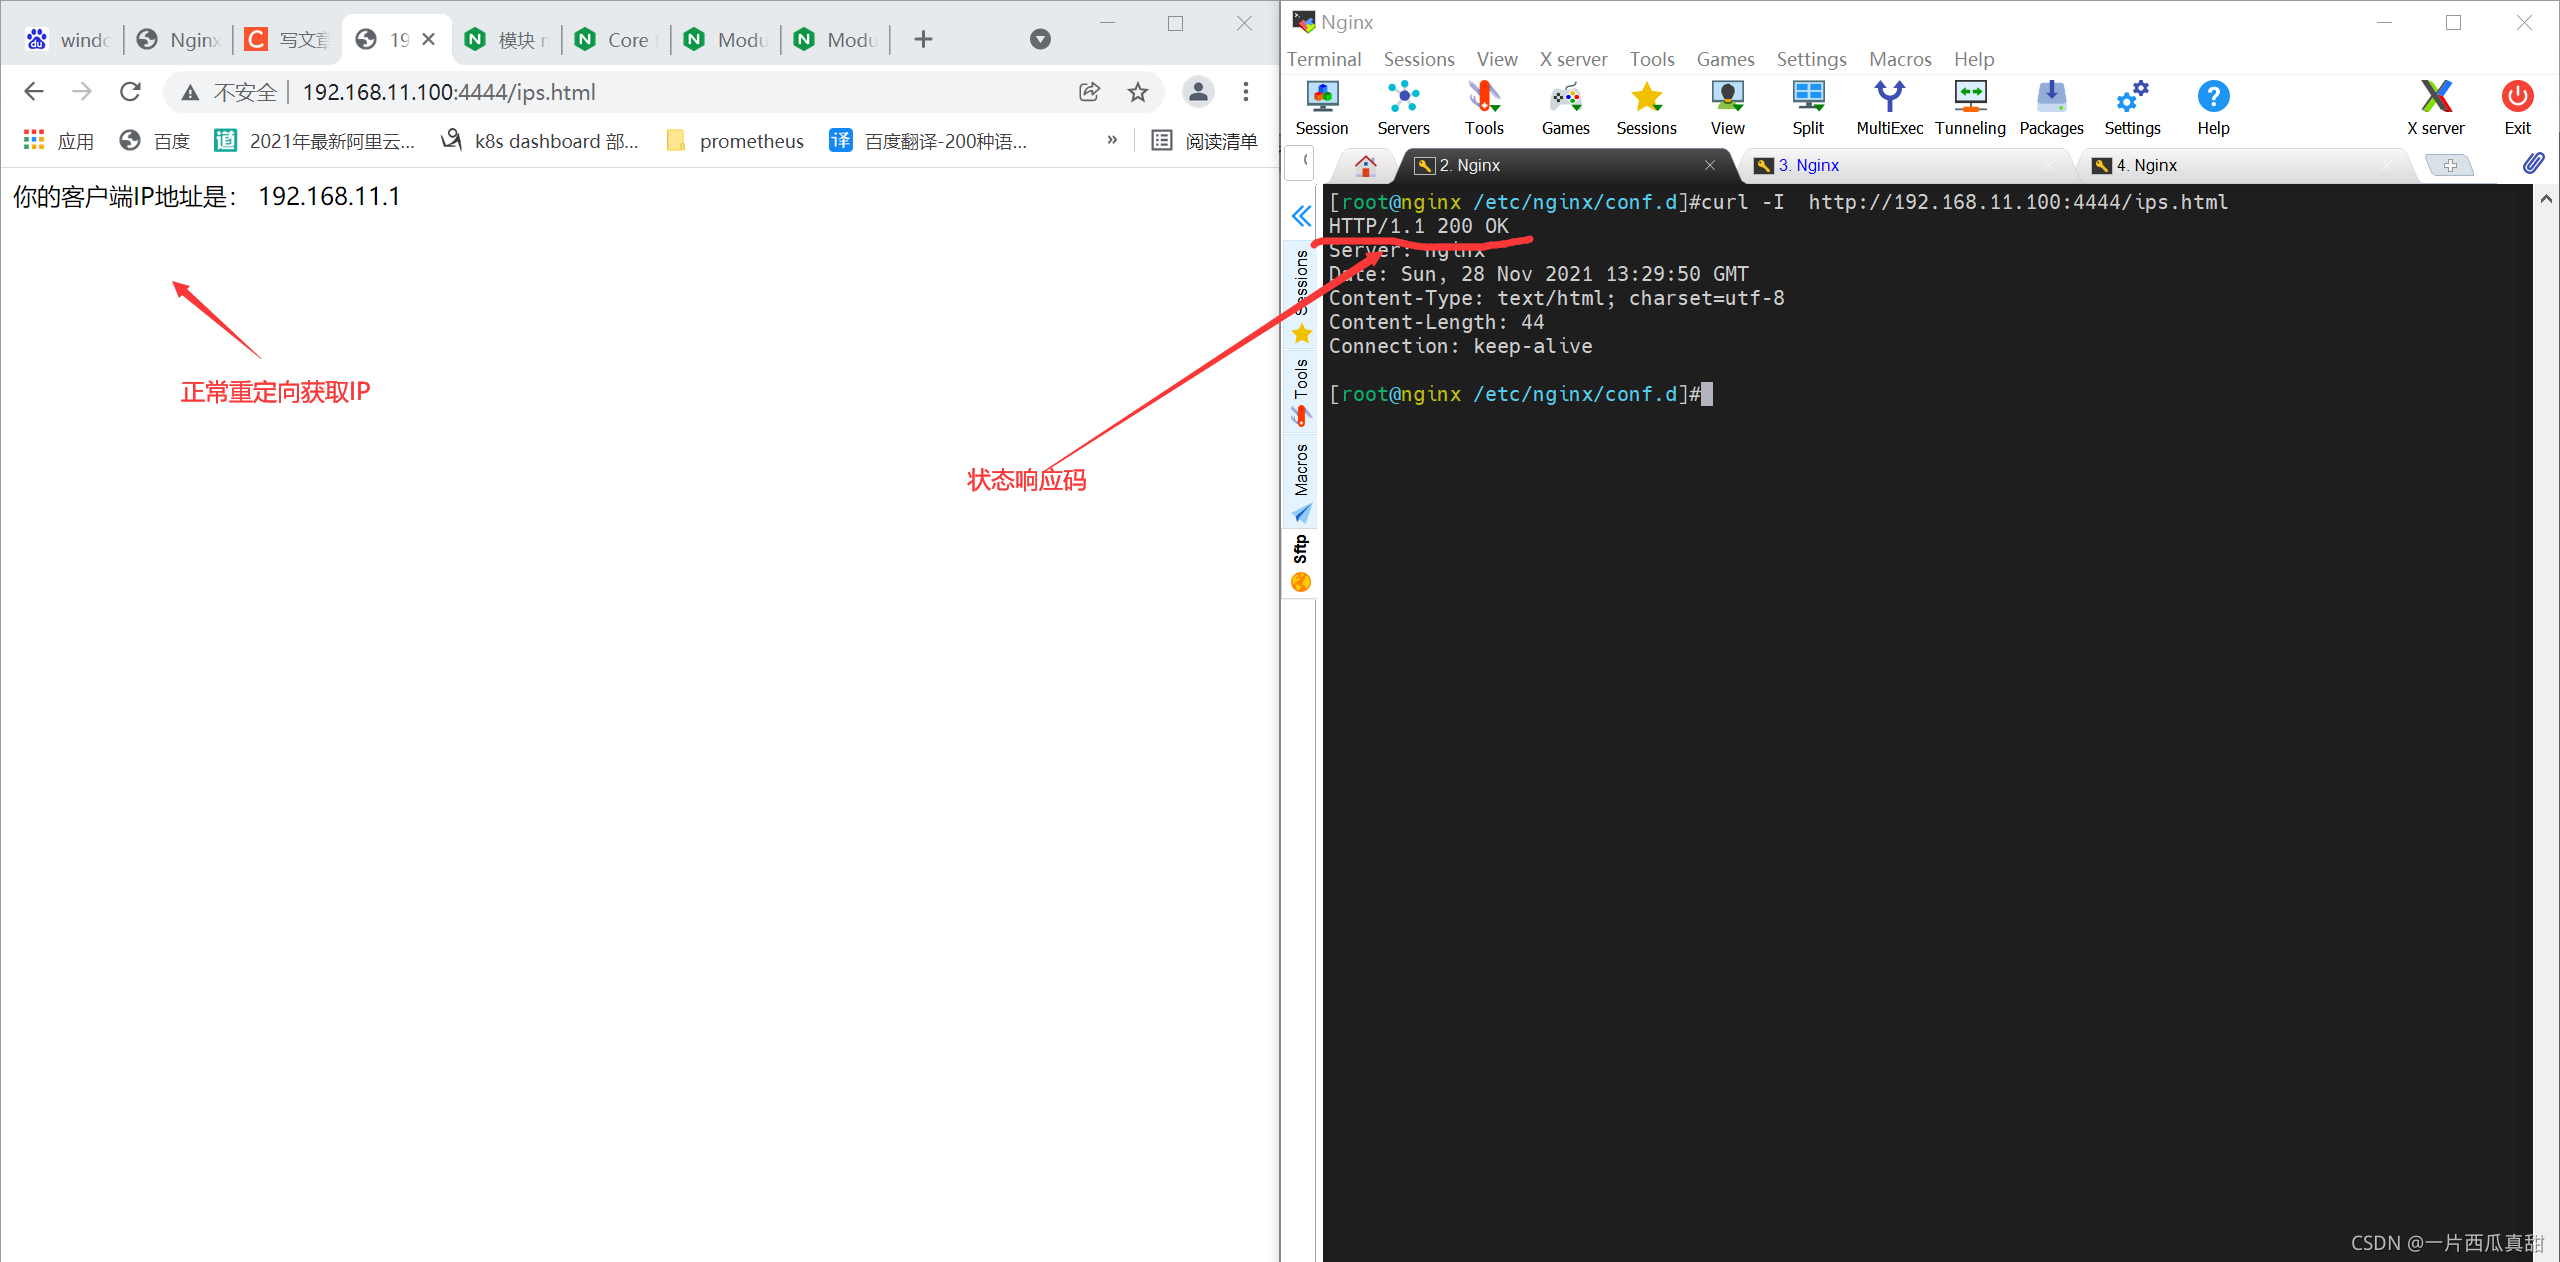Viewport: 2560px width, 1262px height.
Task: Open the reading list button
Action: pos(1204,141)
